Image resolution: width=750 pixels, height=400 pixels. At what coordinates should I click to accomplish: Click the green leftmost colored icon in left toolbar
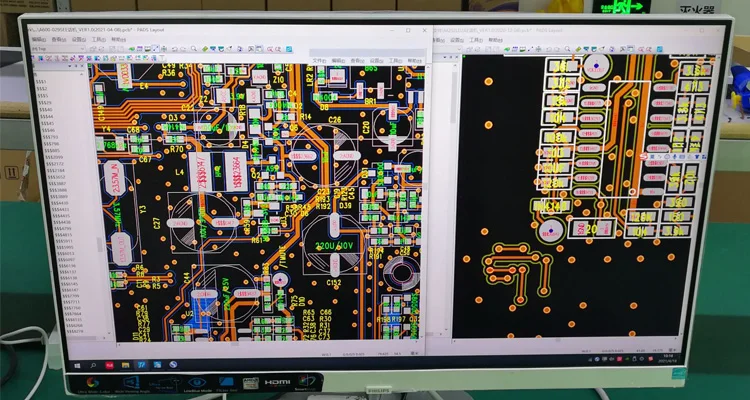click(132, 49)
